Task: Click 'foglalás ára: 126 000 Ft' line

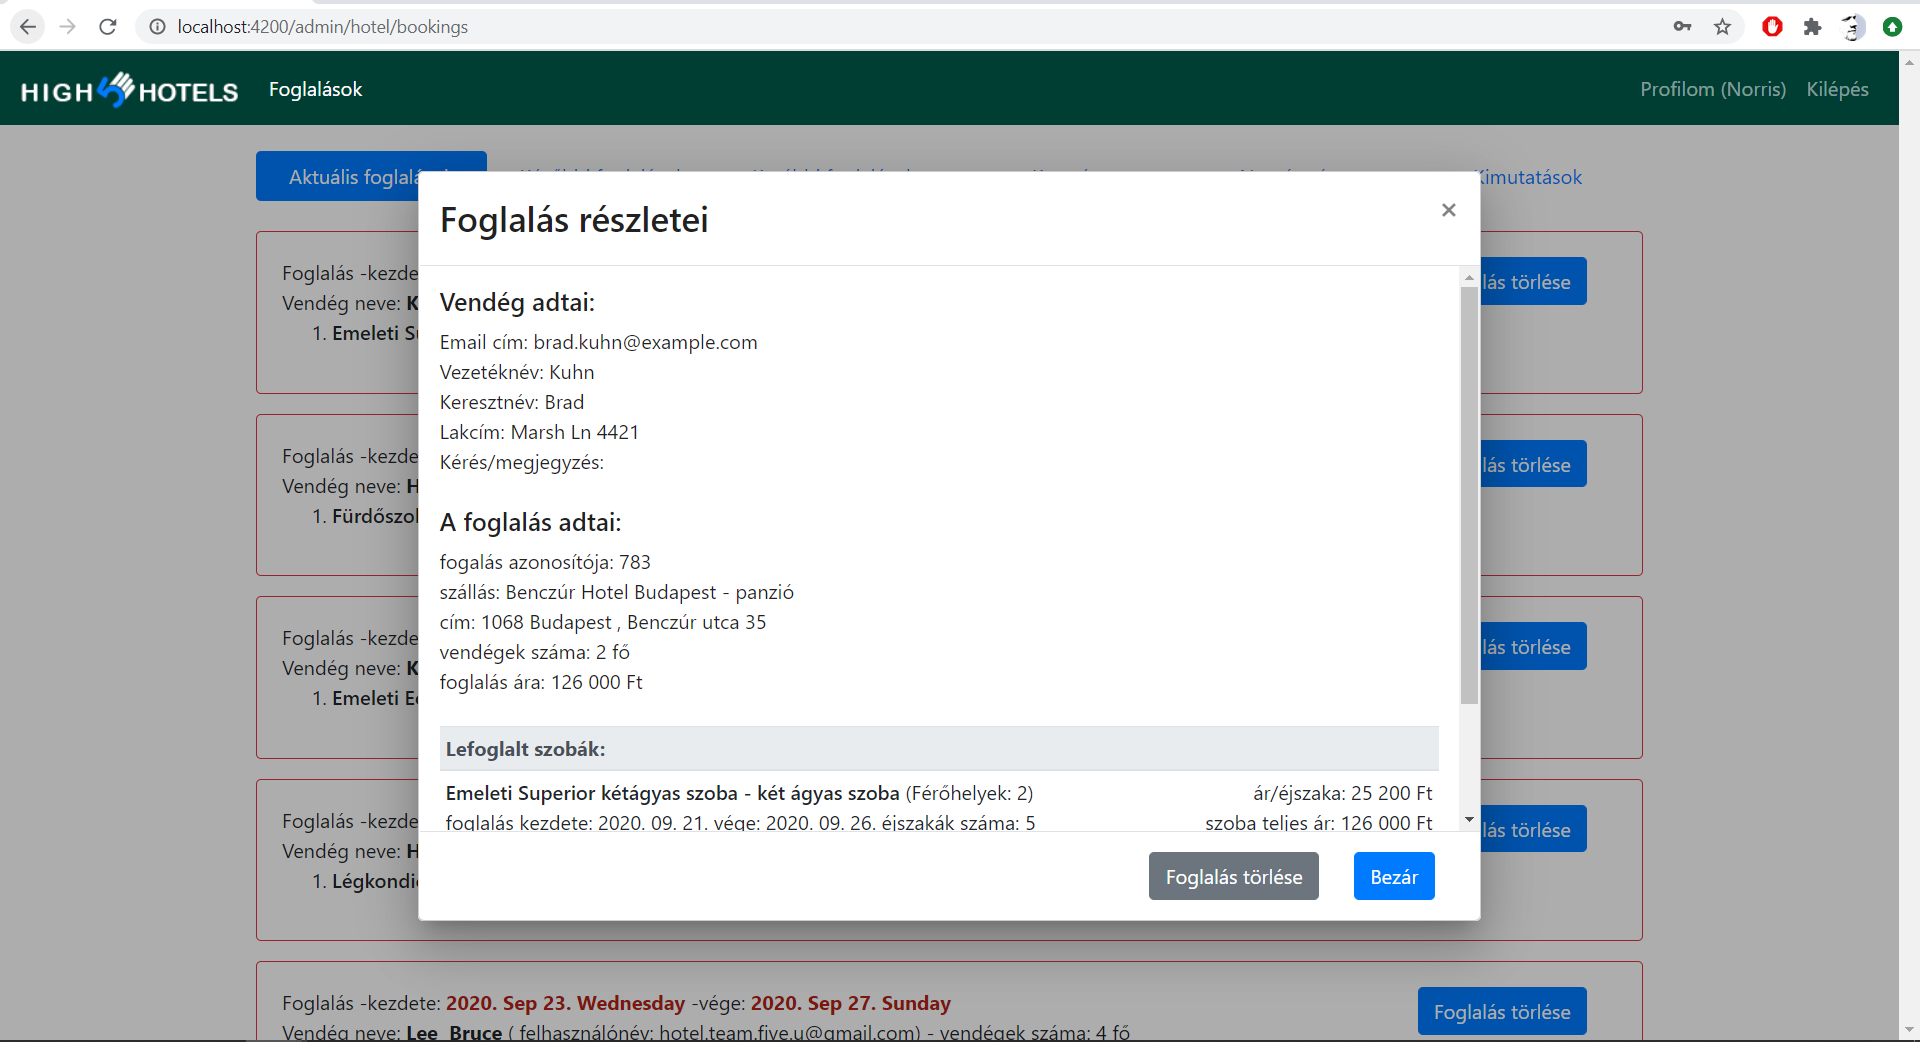Action: point(541,682)
